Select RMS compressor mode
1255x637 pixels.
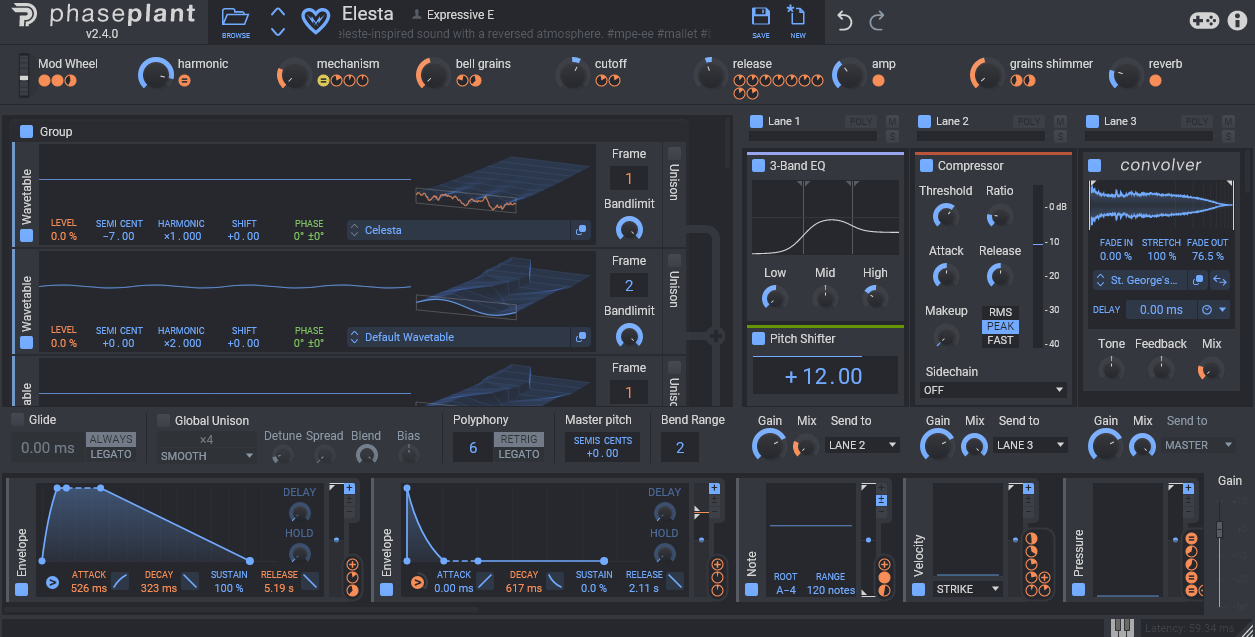pos(1000,313)
